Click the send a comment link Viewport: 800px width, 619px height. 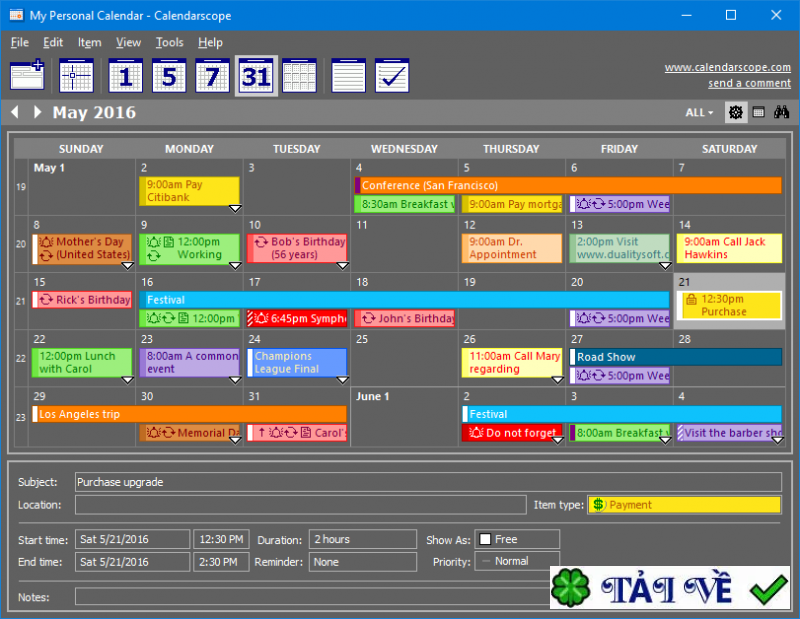point(749,83)
